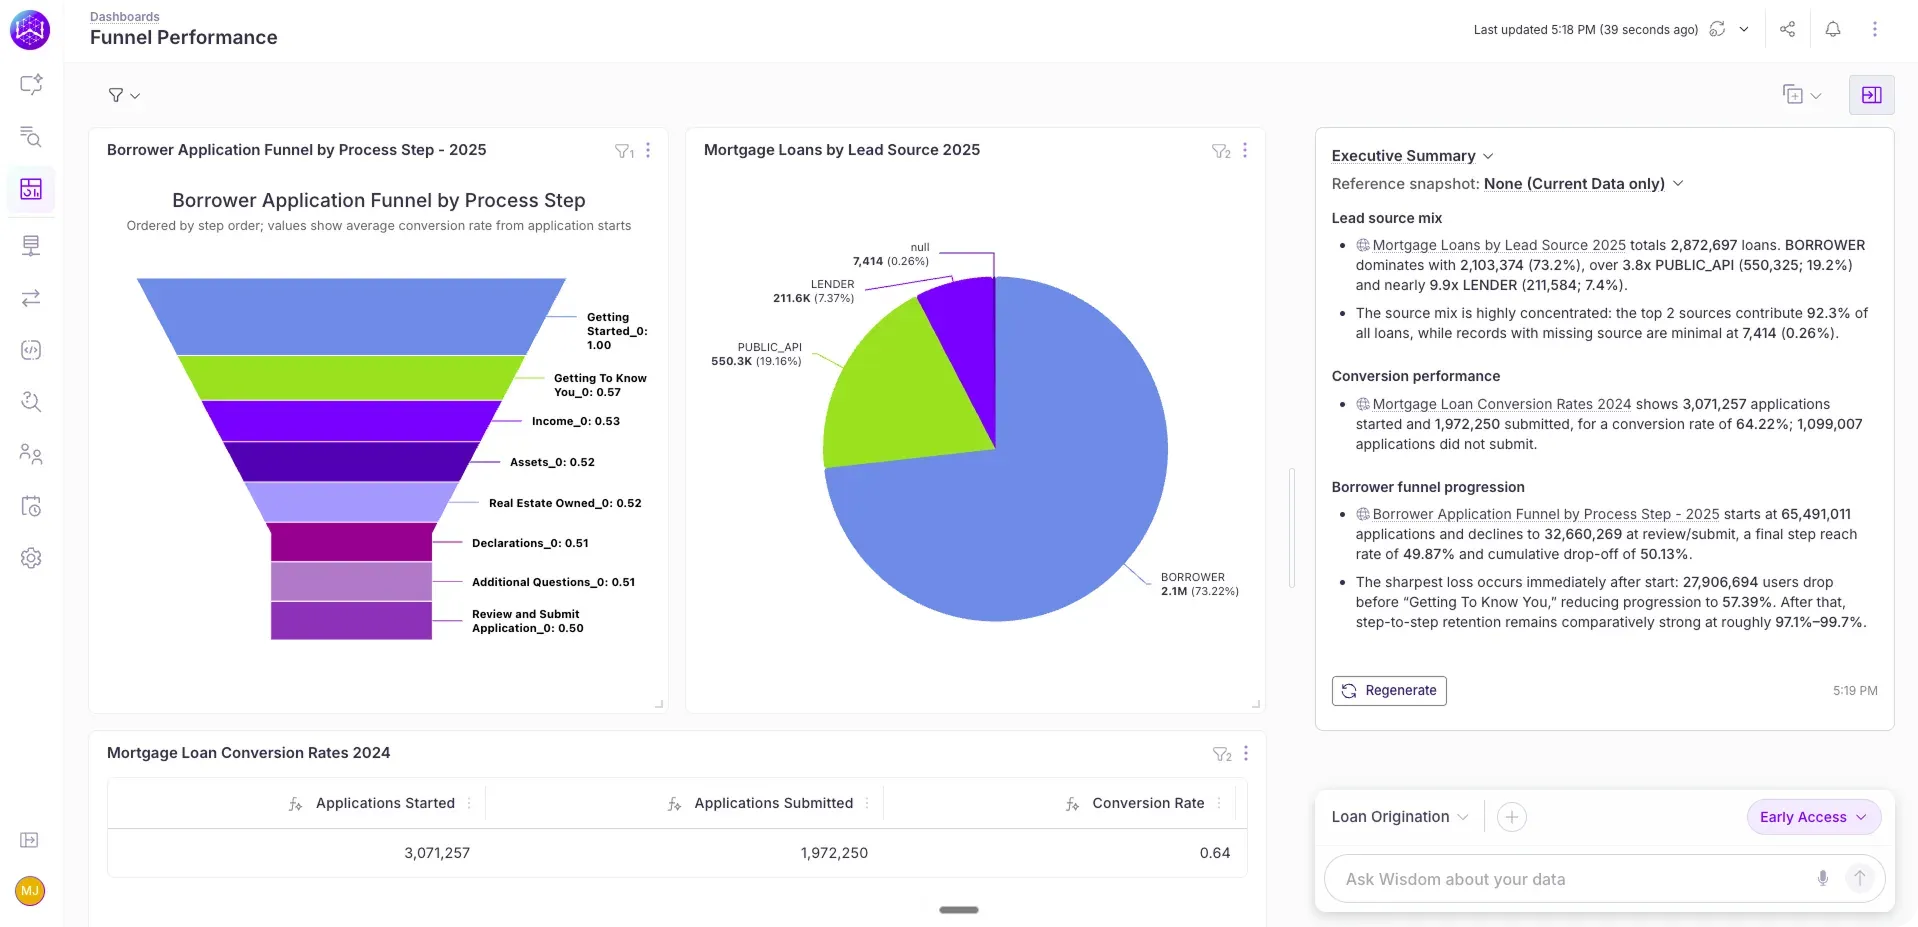The width and height of the screenshot is (1918, 927).
Task: Open the search list icon in sidebar
Action: (31, 137)
